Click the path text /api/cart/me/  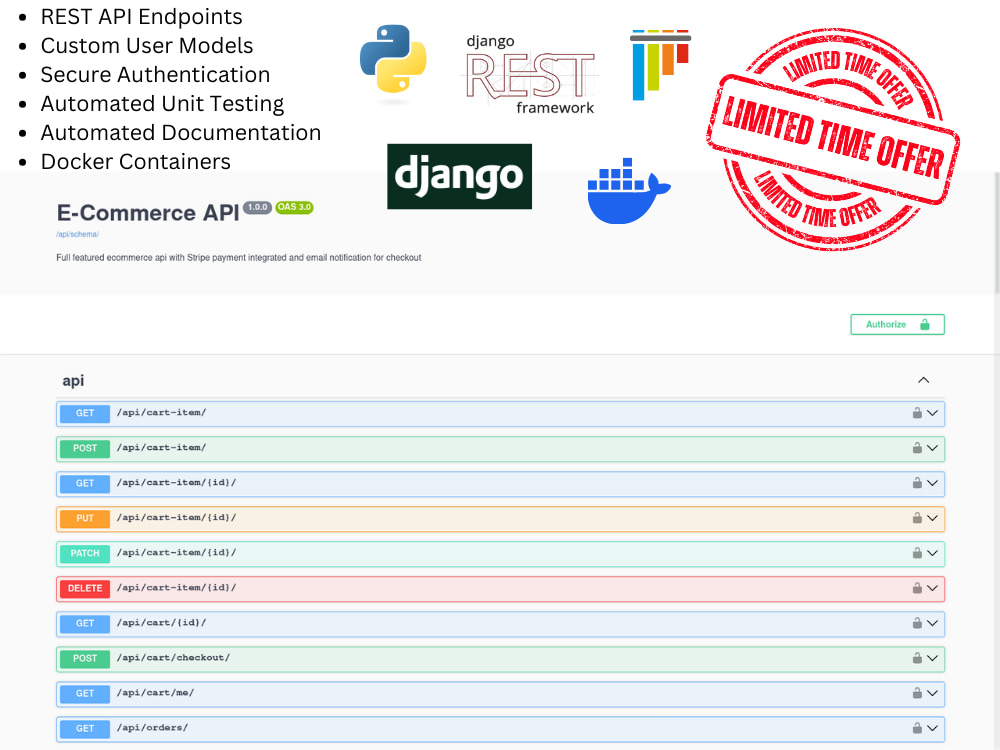[x=155, y=693]
